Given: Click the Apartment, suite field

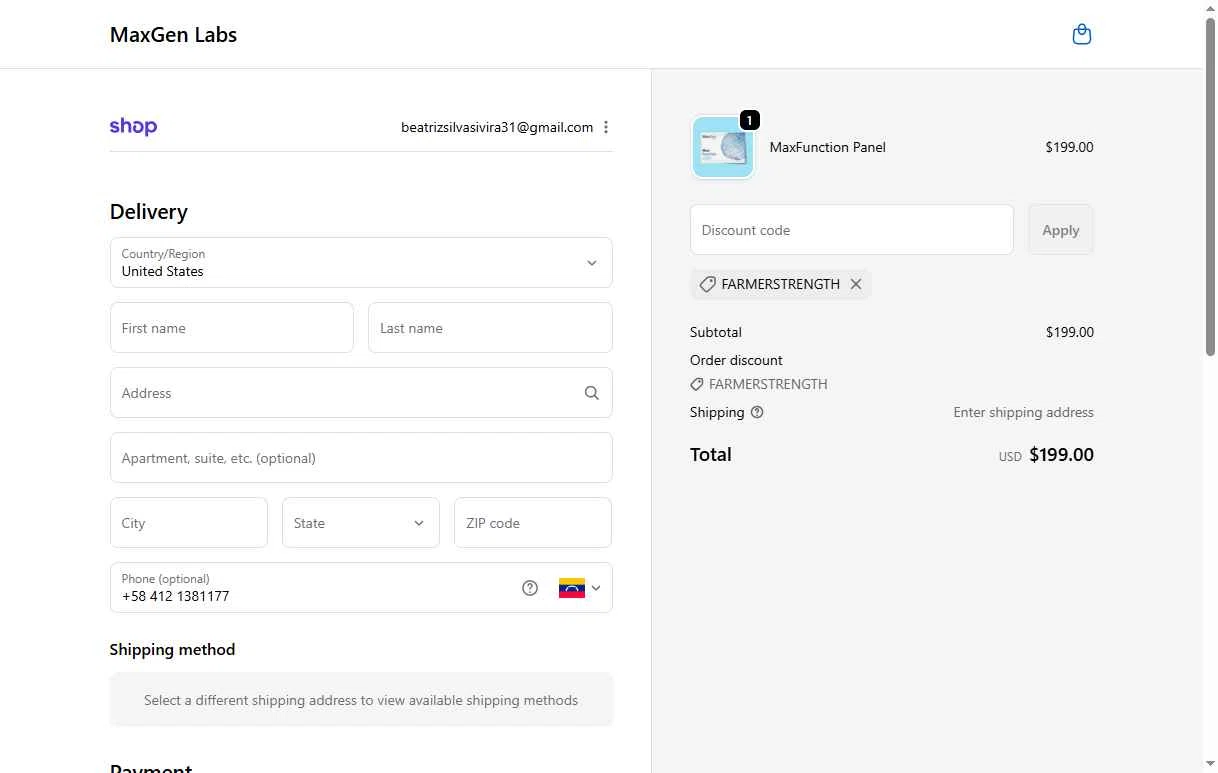Looking at the screenshot, I should 361,458.
